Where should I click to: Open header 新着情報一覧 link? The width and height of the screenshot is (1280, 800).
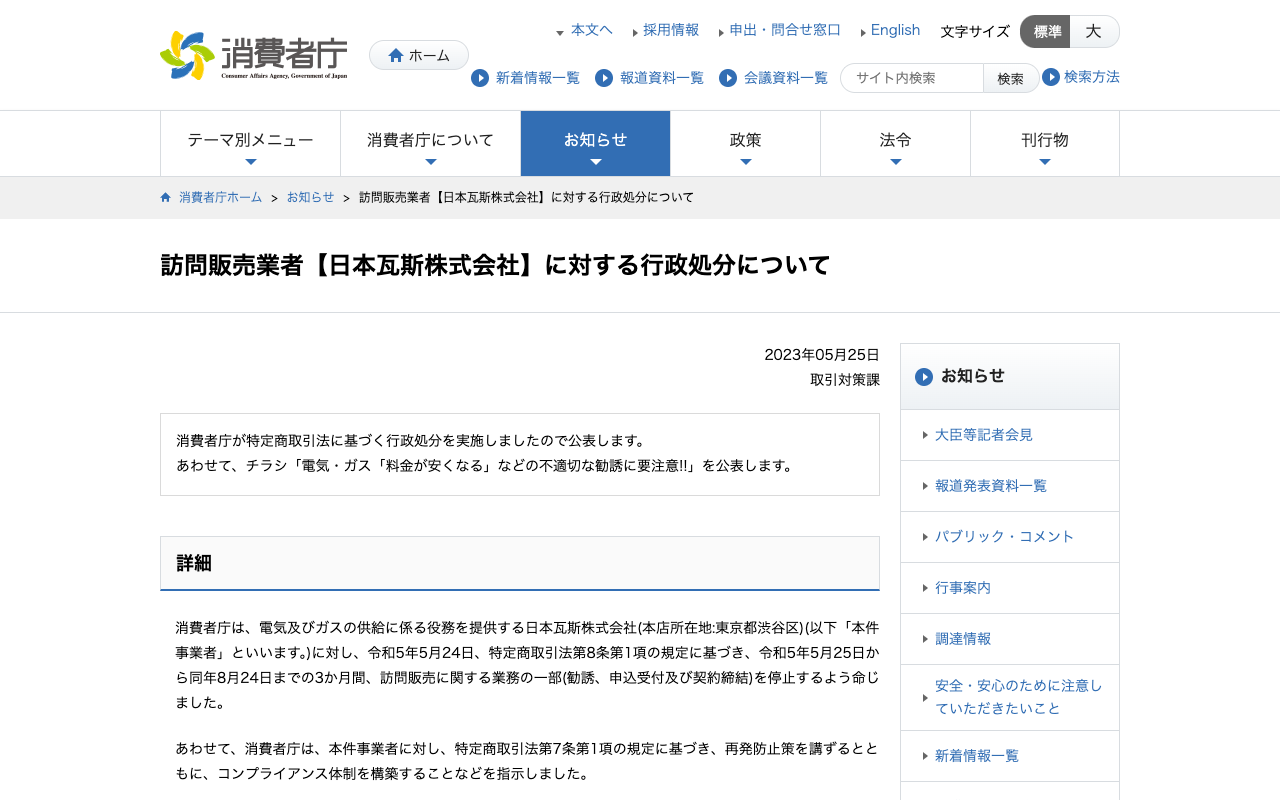[x=538, y=78]
